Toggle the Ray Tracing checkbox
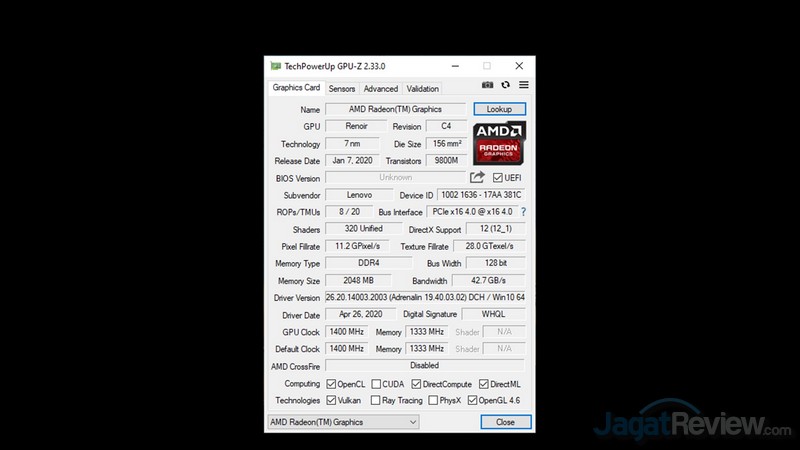 [x=376, y=401]
